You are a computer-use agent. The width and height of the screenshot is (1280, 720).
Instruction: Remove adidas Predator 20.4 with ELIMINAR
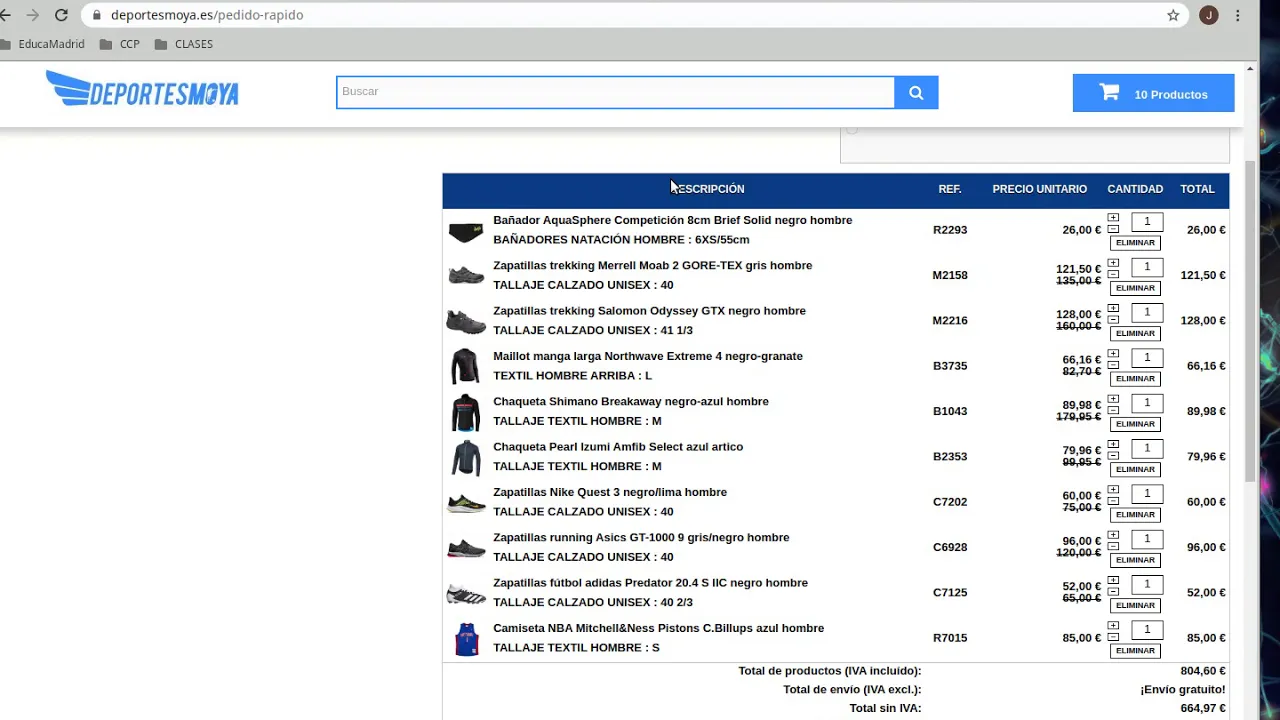point(1135,605)
